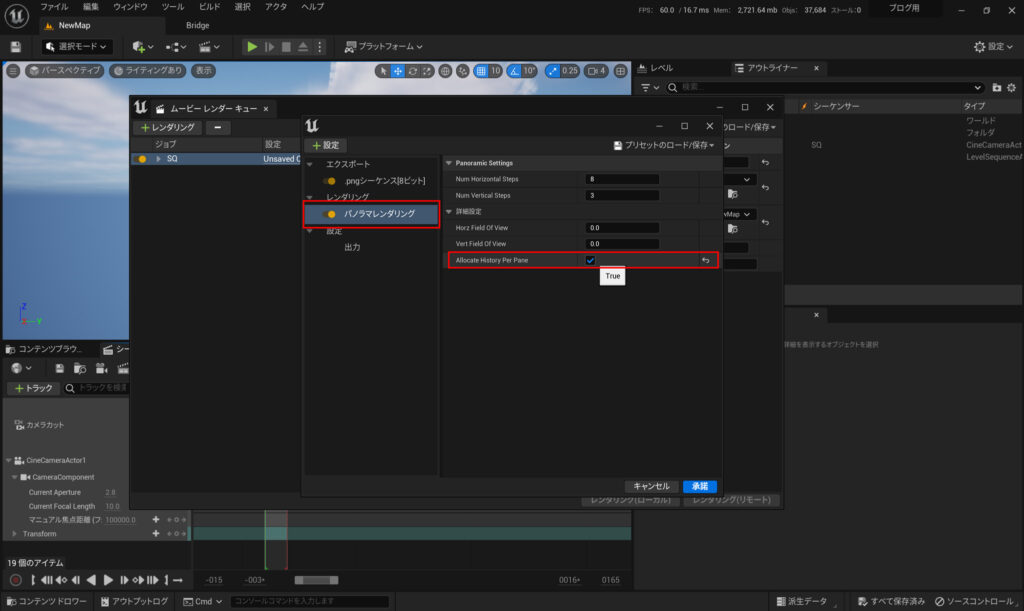The image size is (1024, 611).
Task: Collapse the Panoramic Settings section
Action: (449, 163)
